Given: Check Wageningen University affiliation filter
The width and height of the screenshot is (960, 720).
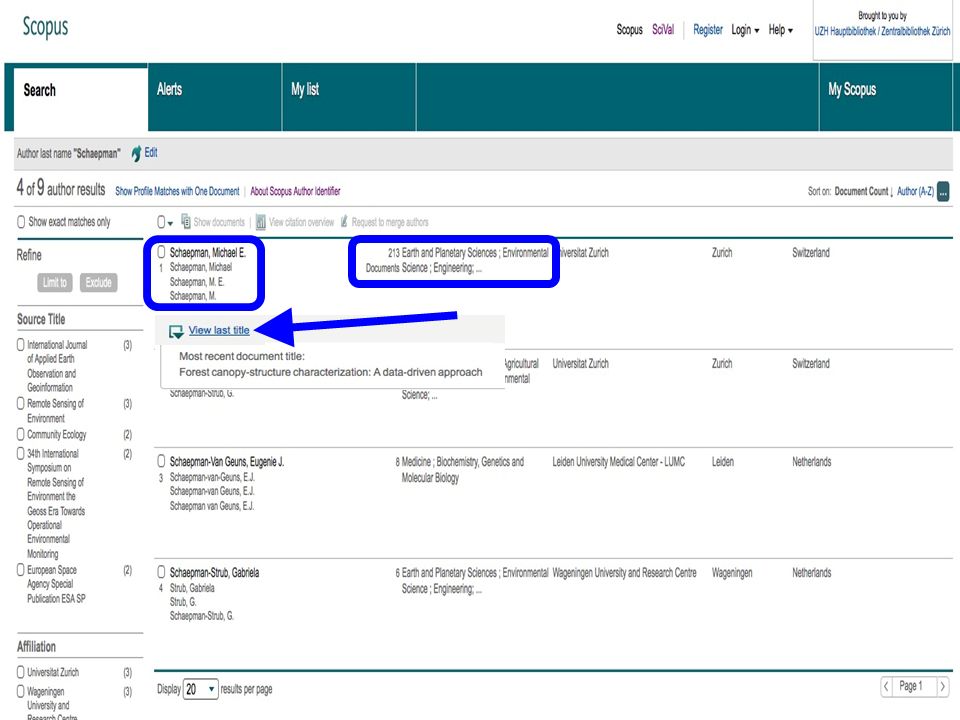Looking at the screenshot, I should click(21, 691).
